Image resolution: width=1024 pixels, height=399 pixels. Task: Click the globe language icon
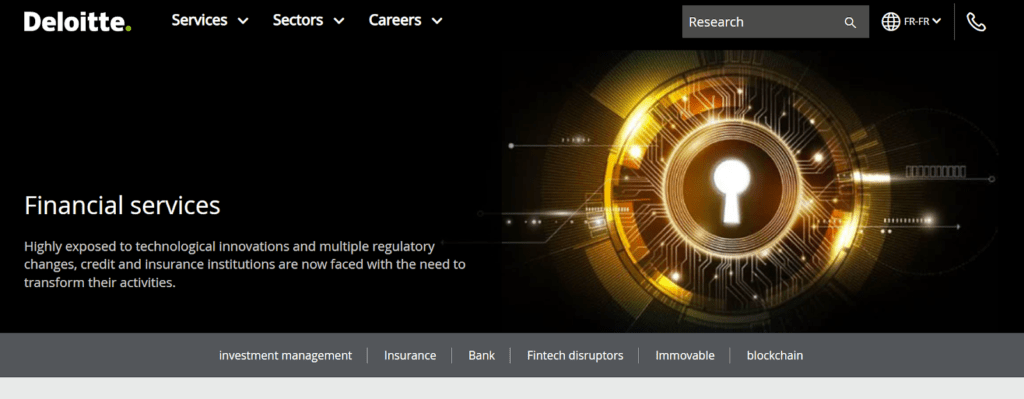tap(891, 22)
